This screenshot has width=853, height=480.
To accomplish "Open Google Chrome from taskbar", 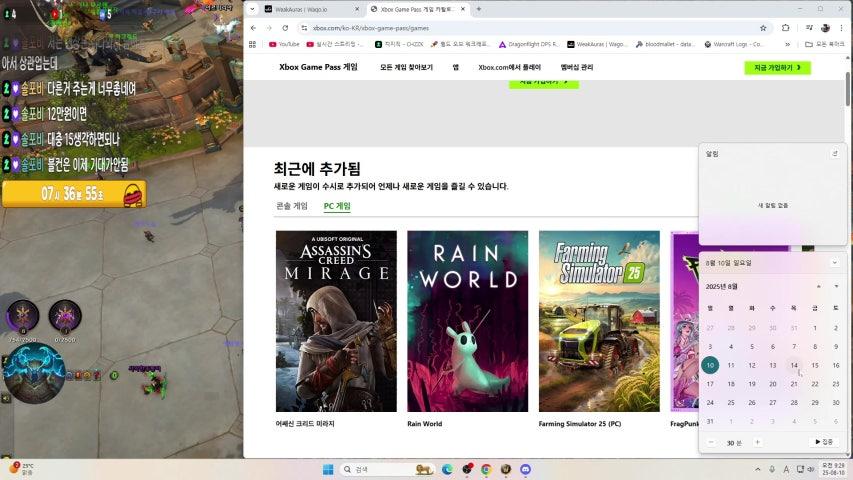I will 486,470.
